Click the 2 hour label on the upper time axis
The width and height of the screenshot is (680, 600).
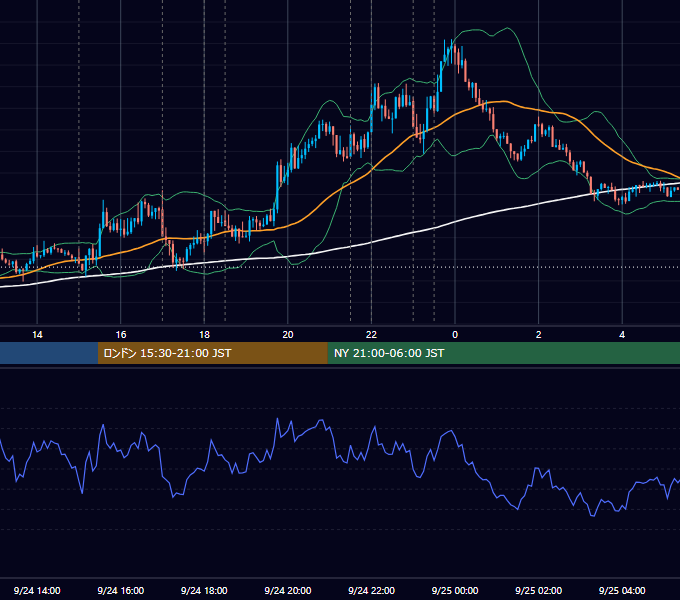tap(539, 335)
